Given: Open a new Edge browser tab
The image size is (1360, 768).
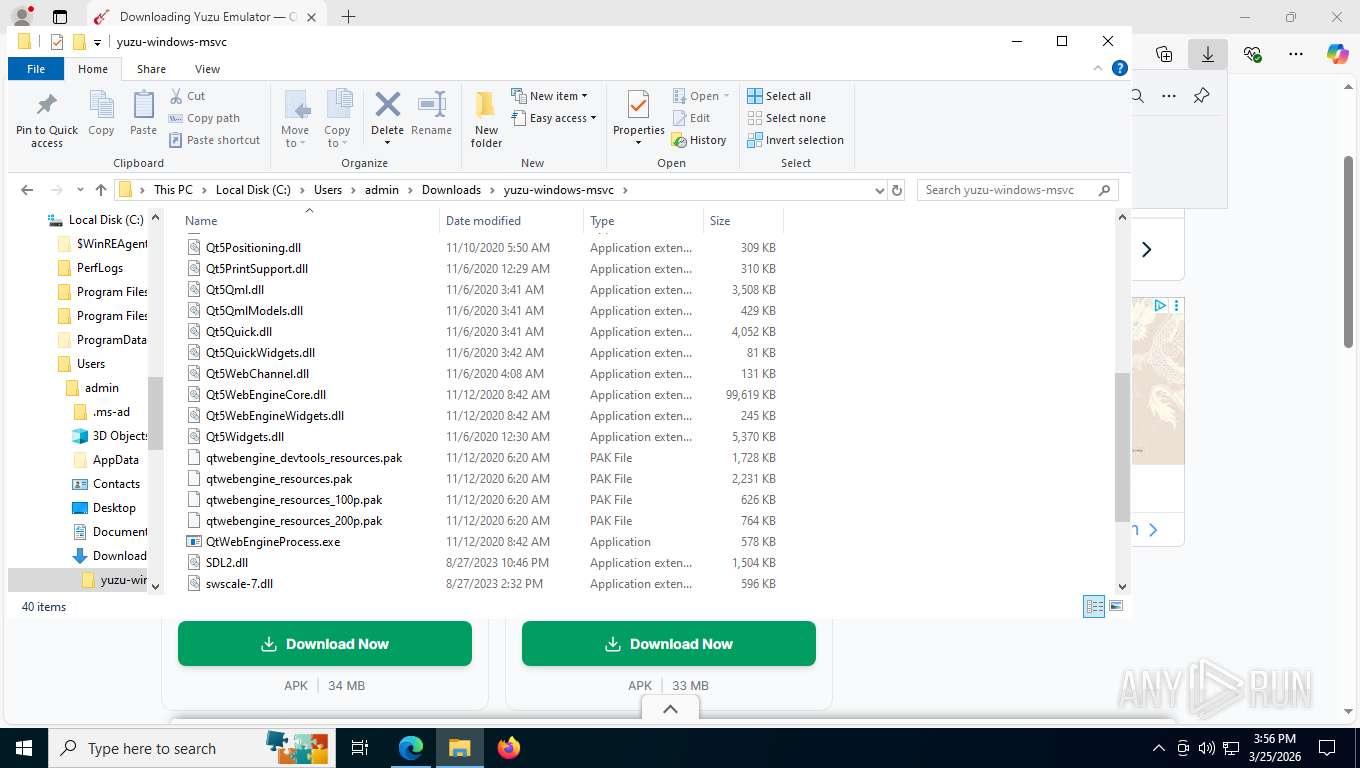Looking at the screenshot, I should 348,17.
